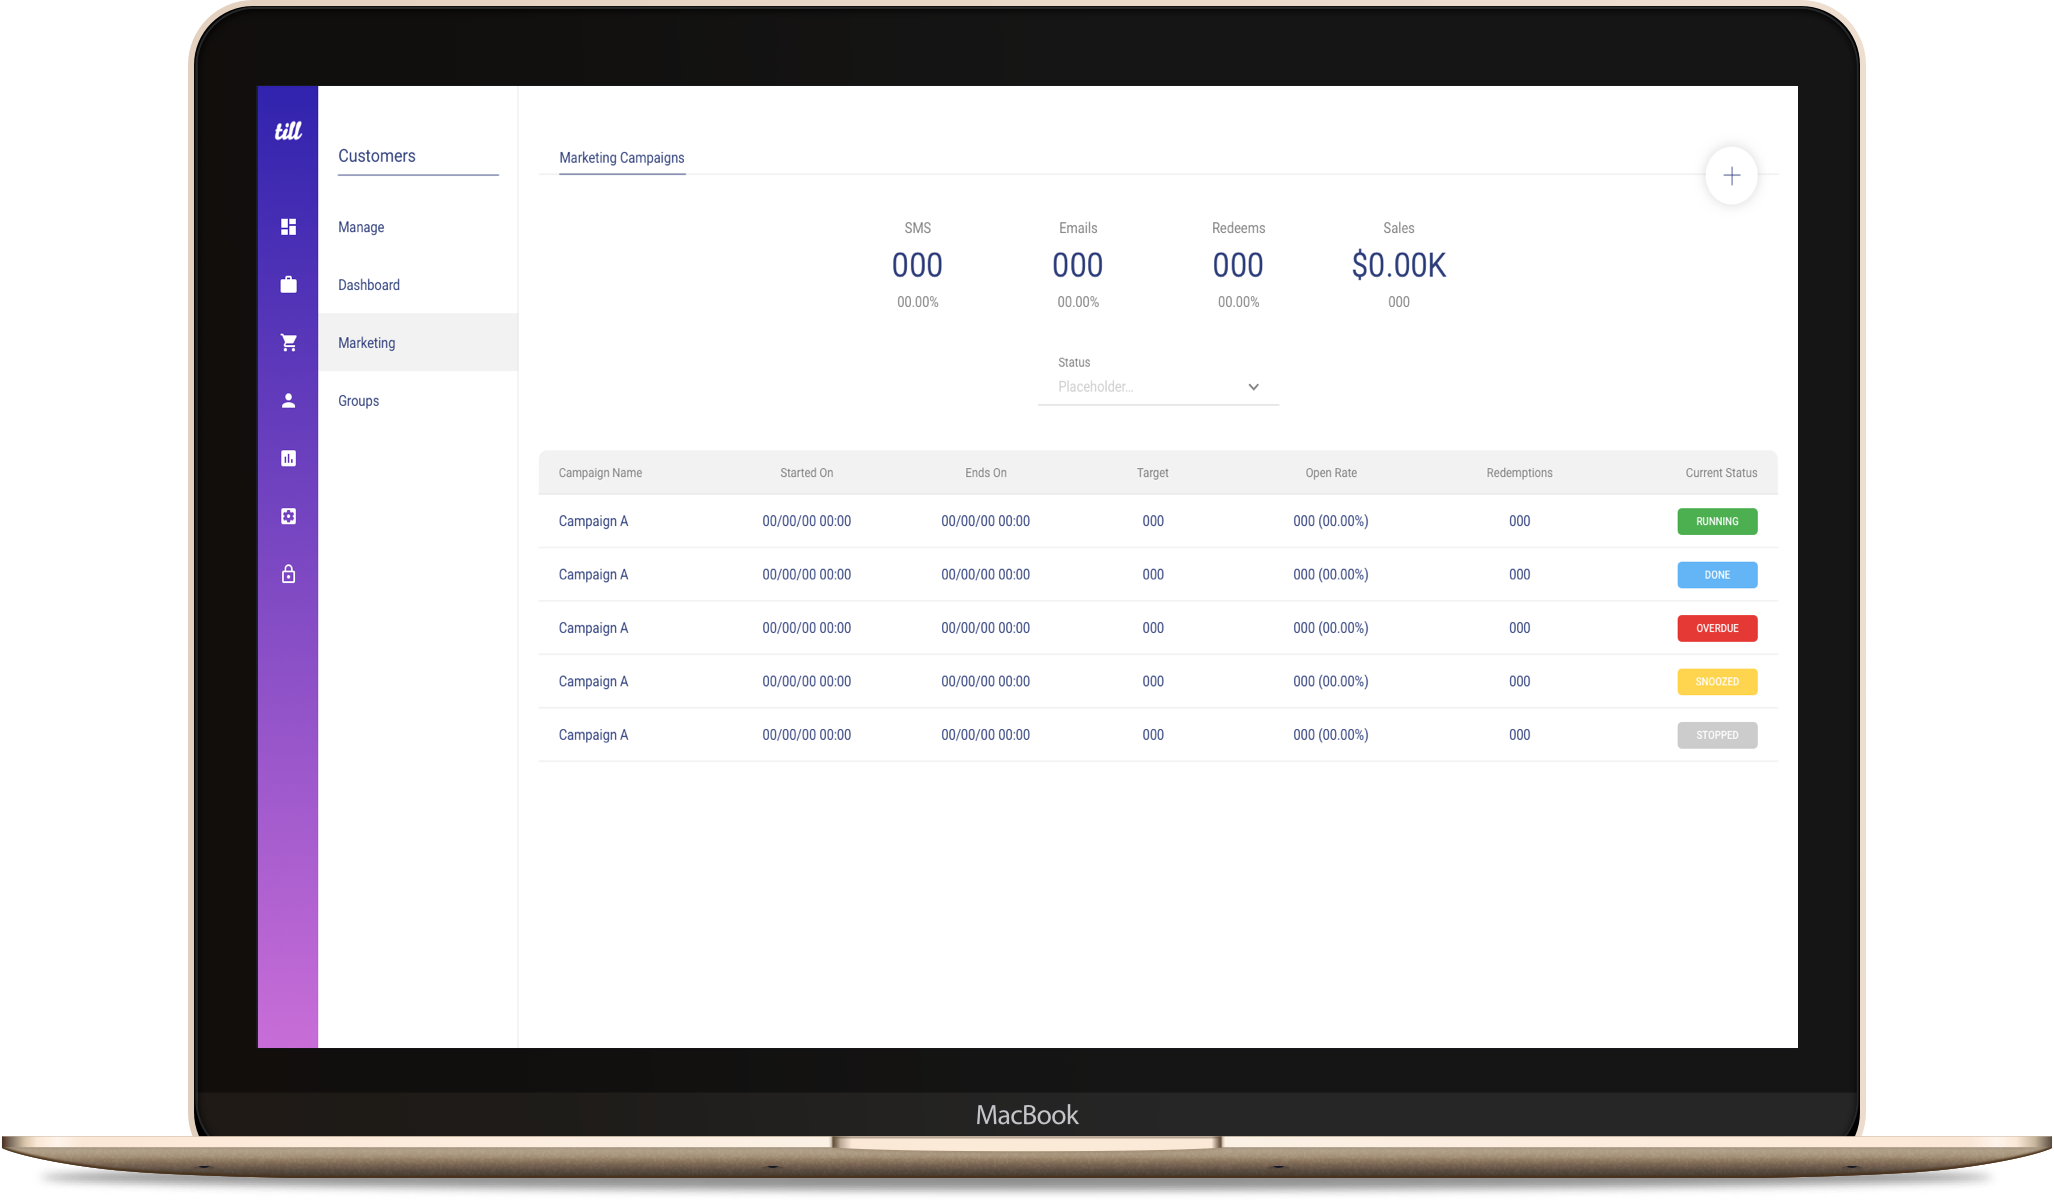
Task: Open Campaign A in the SNOOZED row
Action: 593,682
